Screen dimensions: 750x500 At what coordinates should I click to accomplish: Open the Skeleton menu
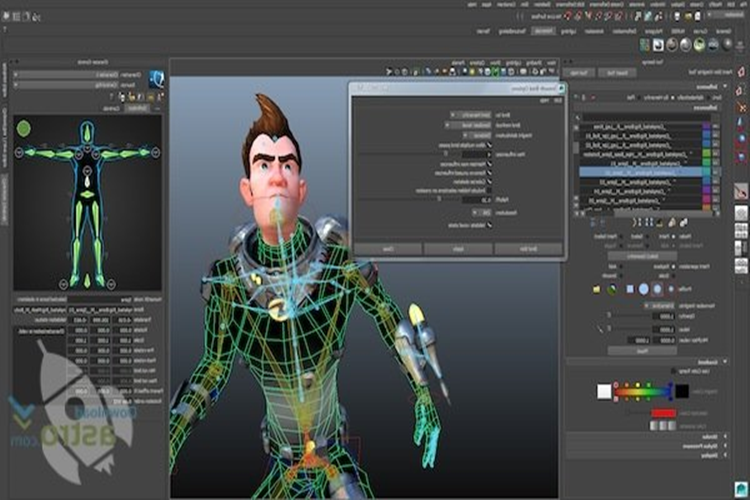[x=542, y=4]
